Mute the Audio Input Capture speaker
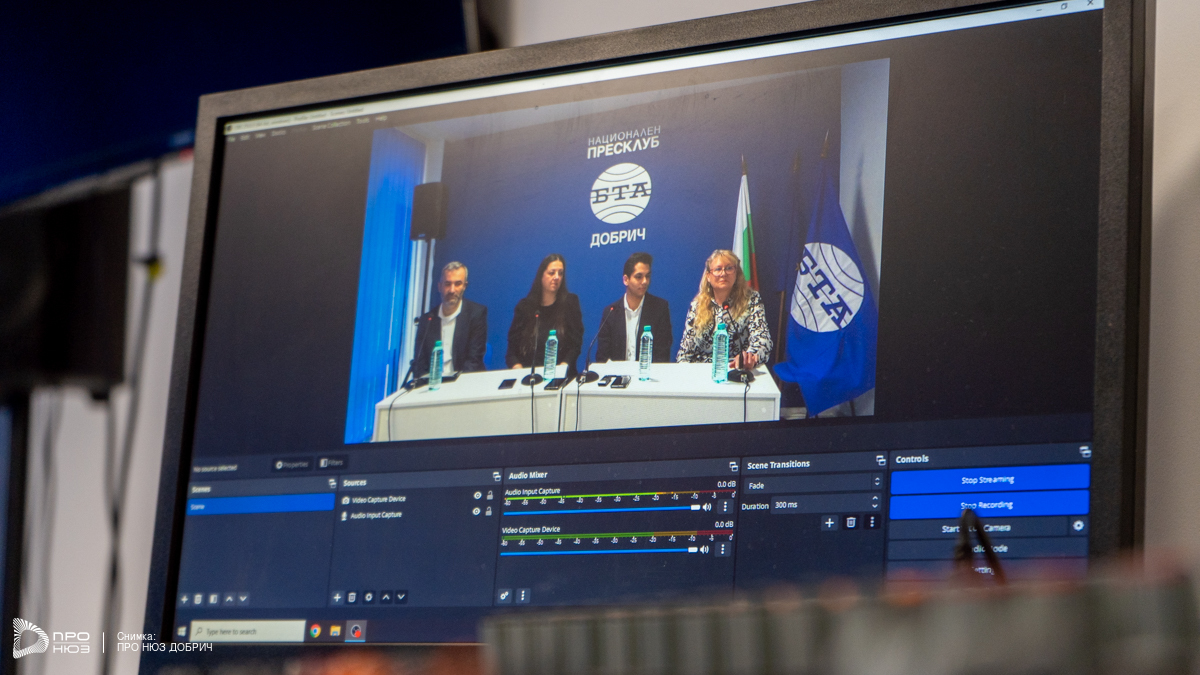The image size is (1200, 675). tap(706, 507)
